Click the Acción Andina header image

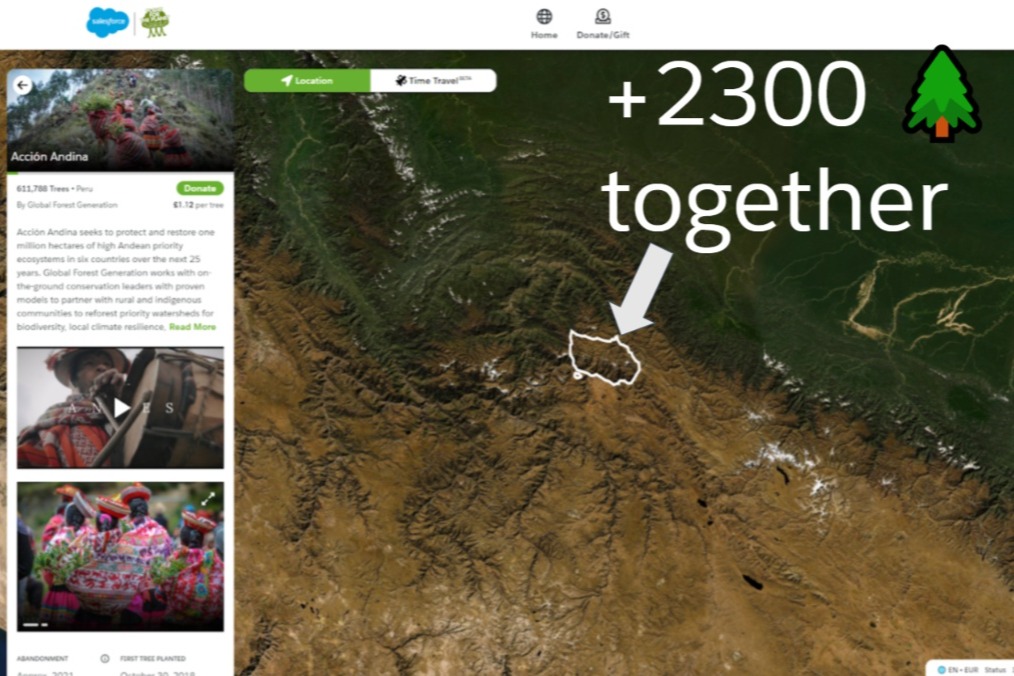(x=120, y=120)
